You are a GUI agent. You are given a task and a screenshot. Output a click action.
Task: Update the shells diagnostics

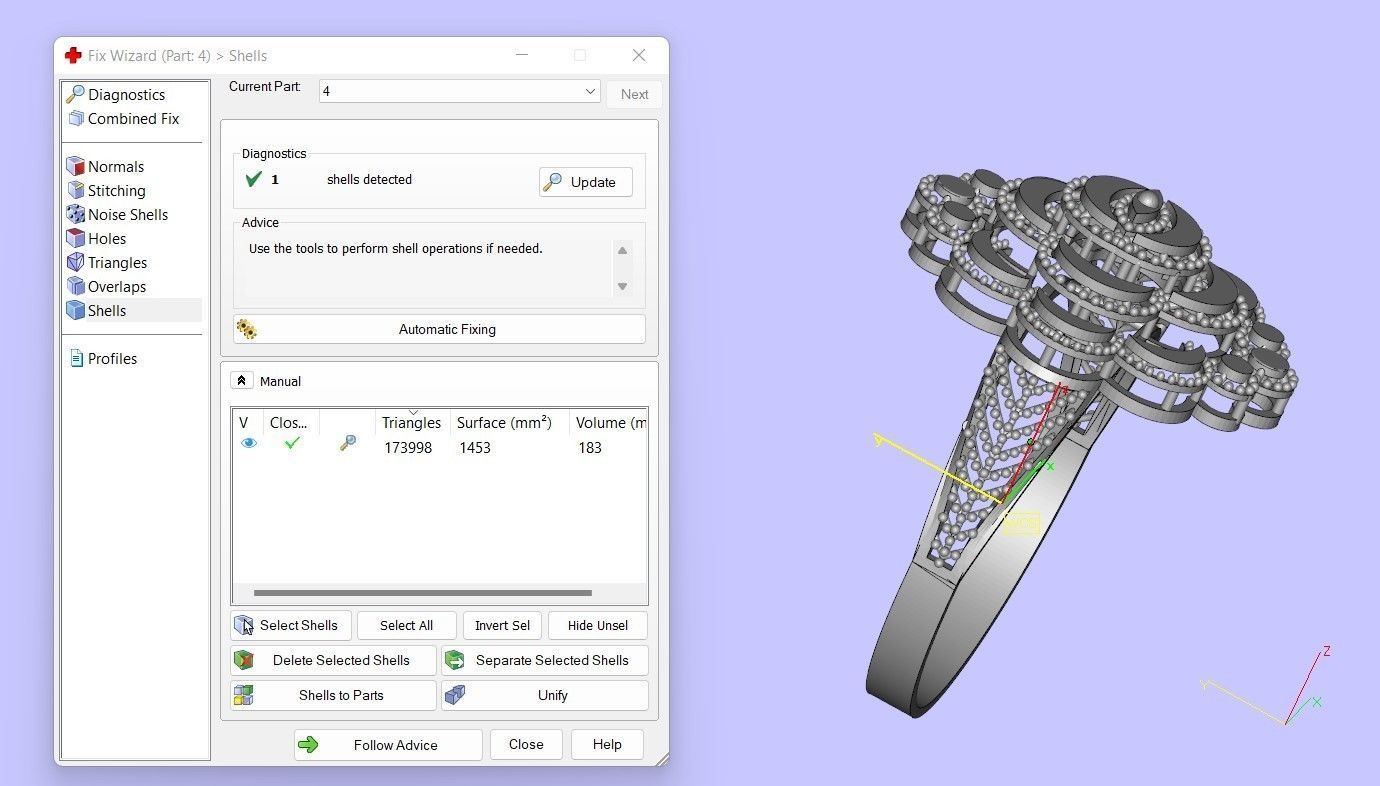pos(586,182)
